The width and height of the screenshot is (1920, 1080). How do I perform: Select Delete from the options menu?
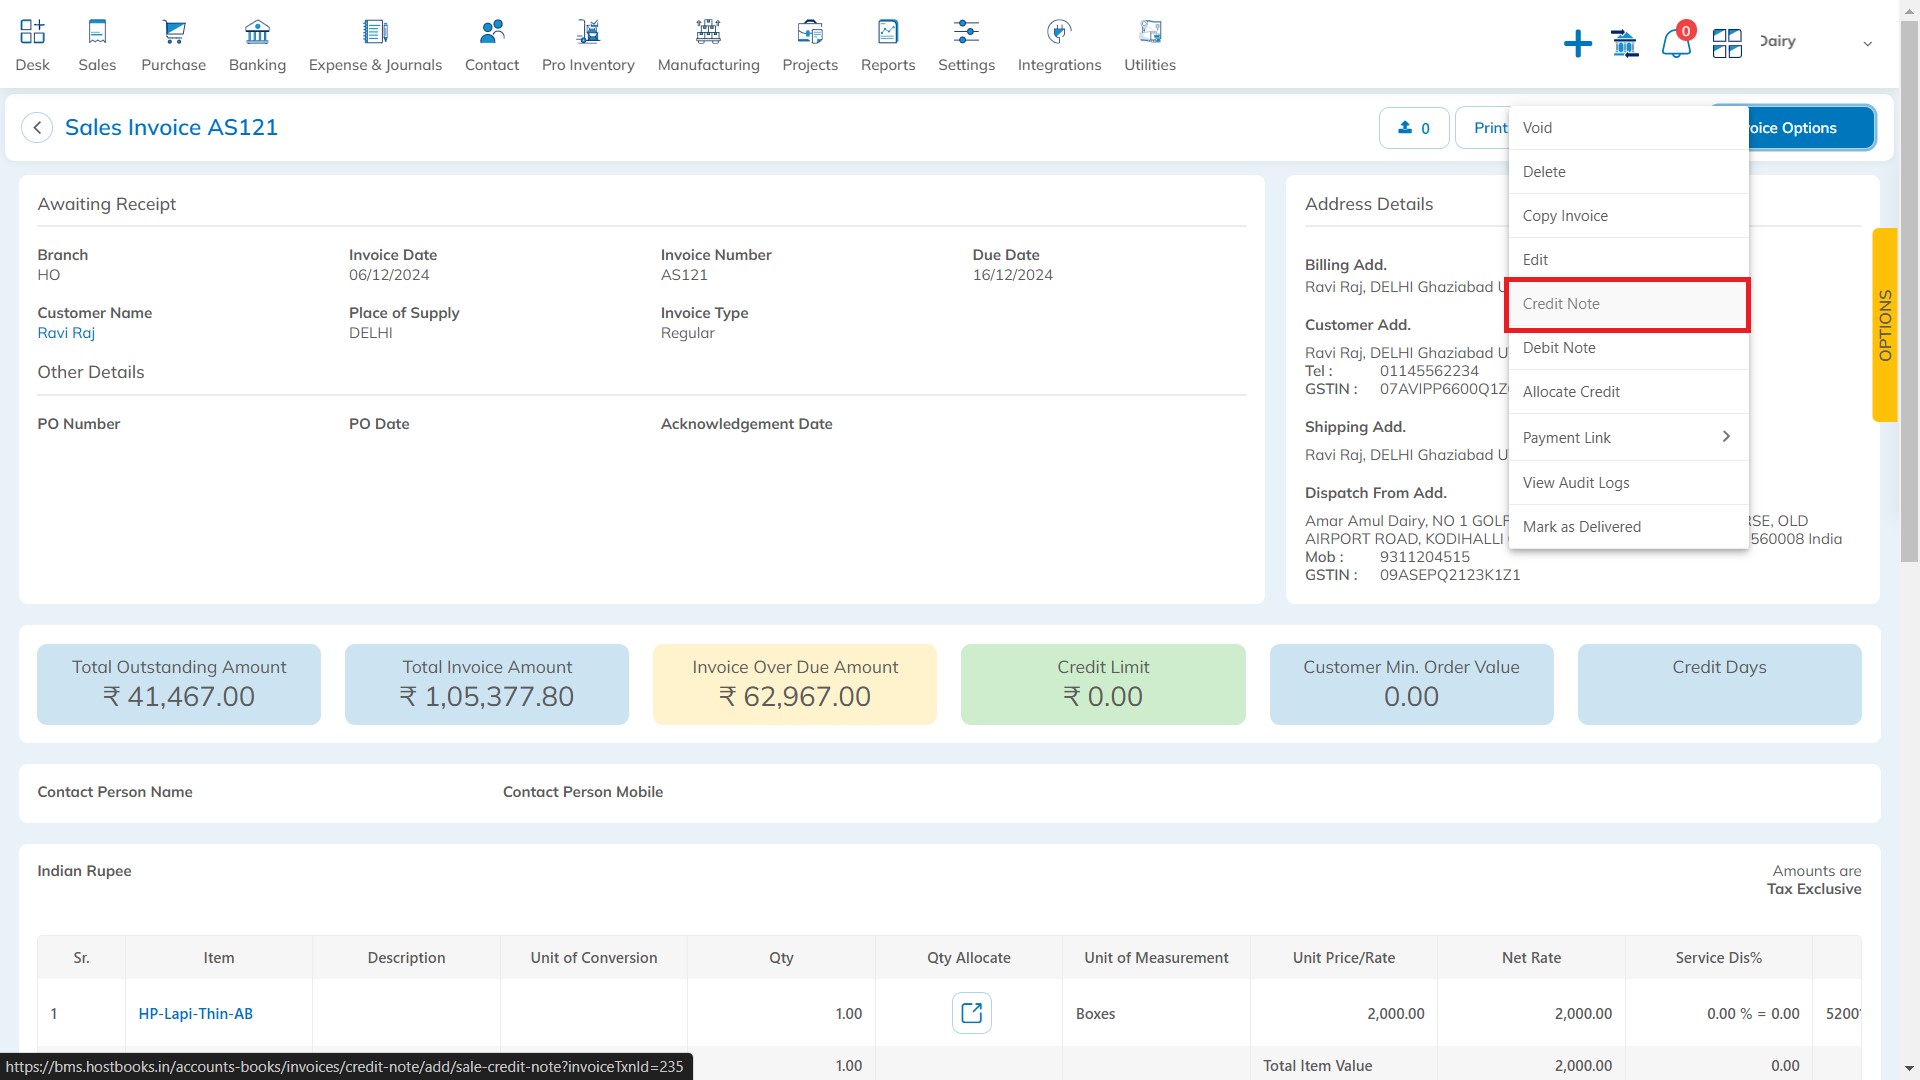[x=1628, y=172]
